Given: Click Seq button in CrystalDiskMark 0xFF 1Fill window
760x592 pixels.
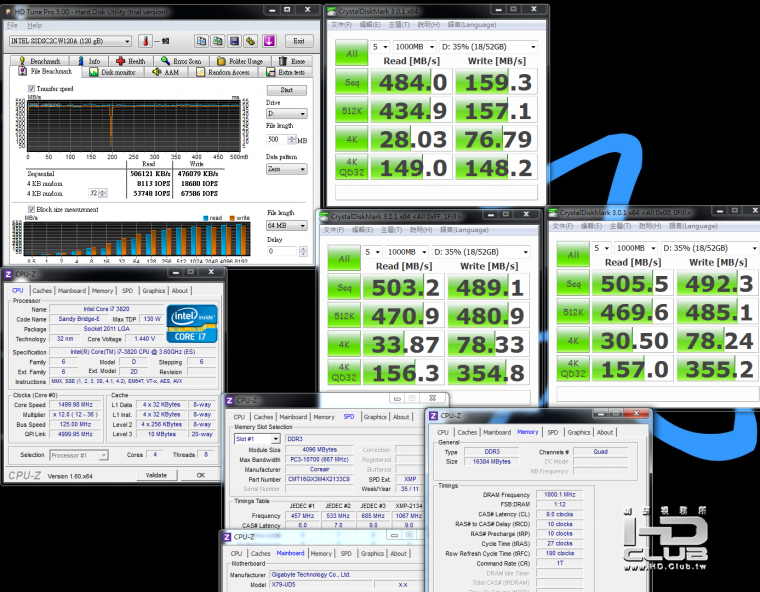Looking at the screenshot, I should point(344,288).
